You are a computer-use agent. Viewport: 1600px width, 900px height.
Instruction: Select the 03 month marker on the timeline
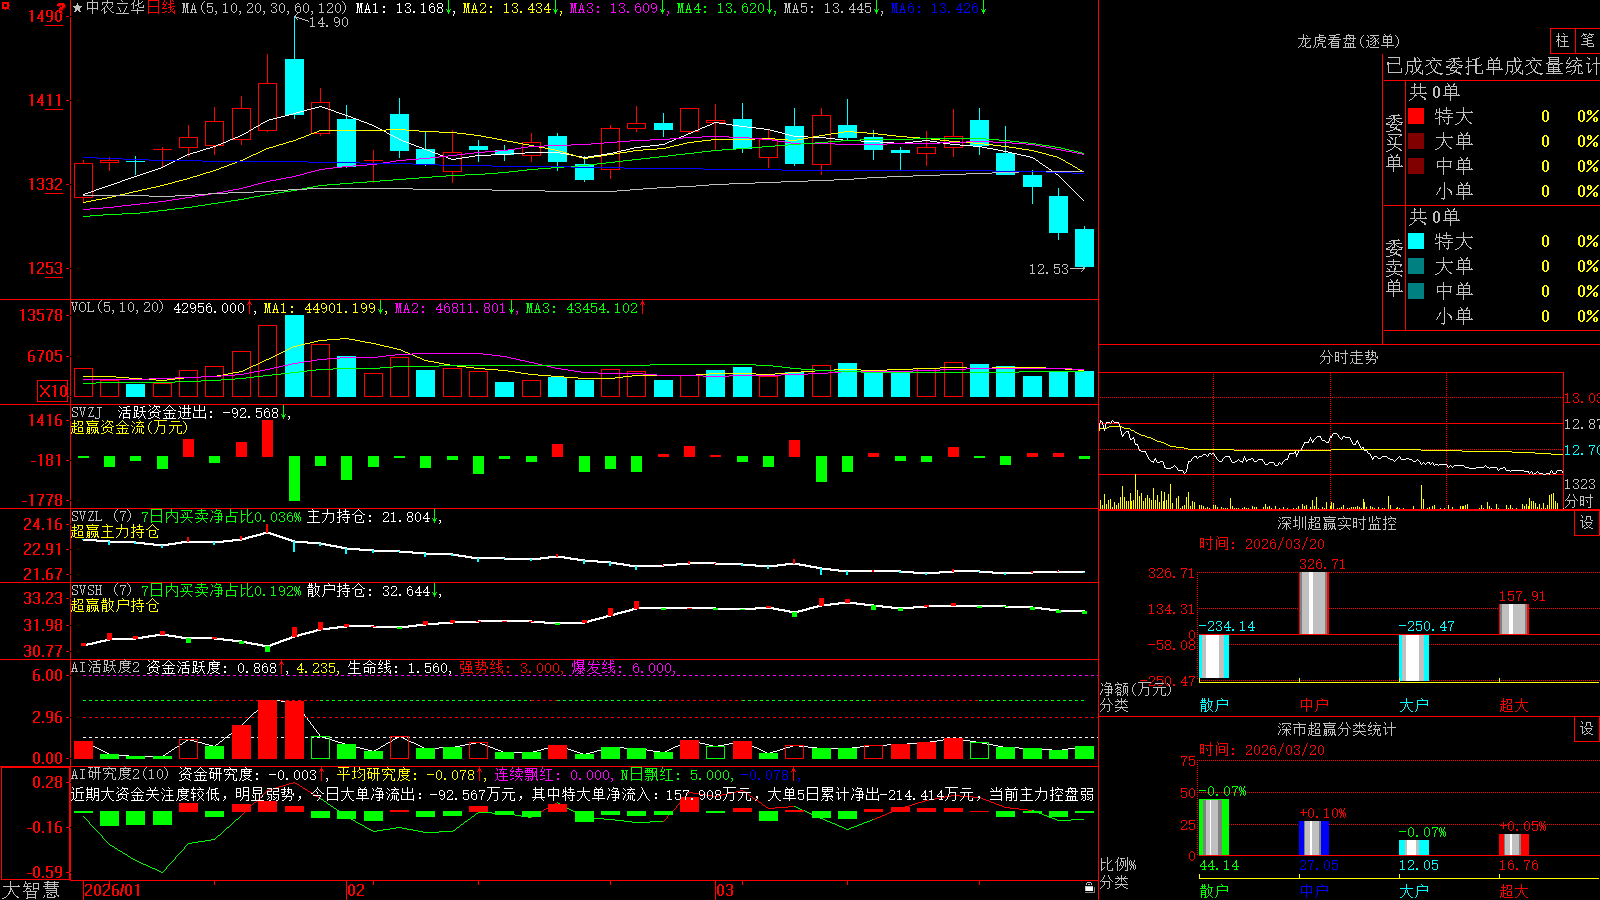point(725,890)
